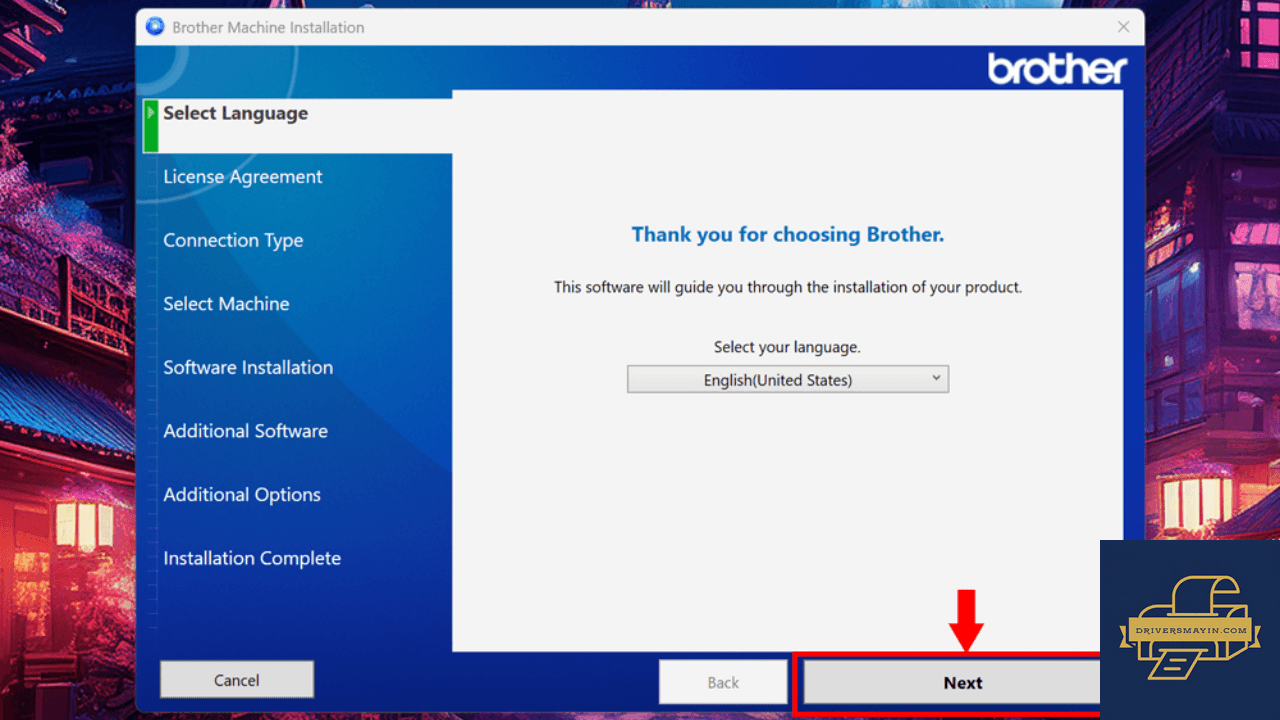Click the Brother logo in the header
The image size is (1280, 720).
[x=1057, y=69]
